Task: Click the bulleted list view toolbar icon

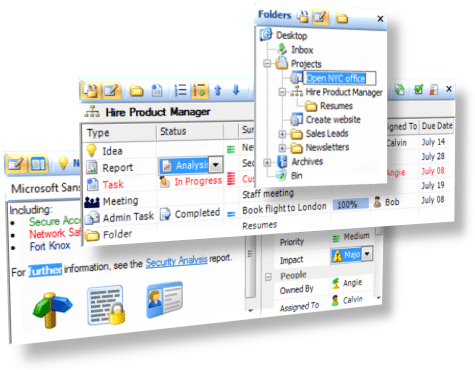Action: 180,90
